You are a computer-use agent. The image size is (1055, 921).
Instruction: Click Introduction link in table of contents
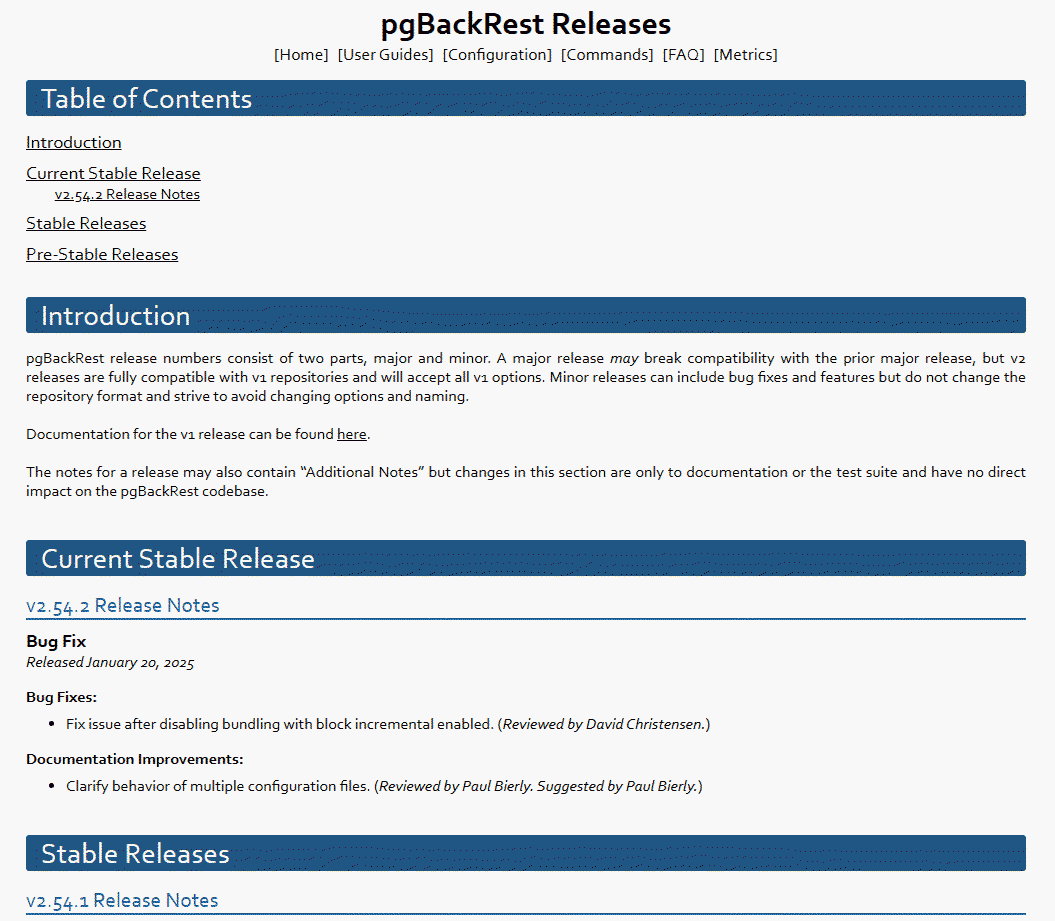[x=74, y=143]
